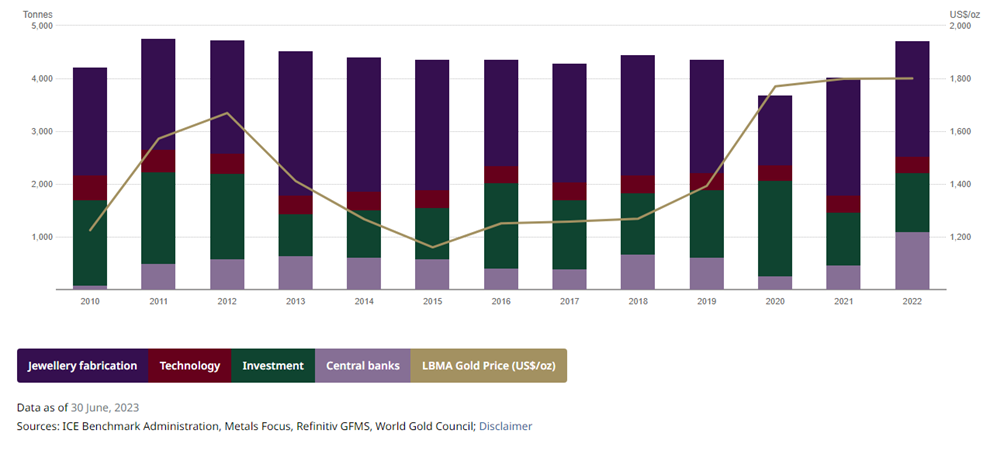Screen dimensions: 1004x451
Task: Click the 2014 x-axis year label
Action: coord(364,300)
